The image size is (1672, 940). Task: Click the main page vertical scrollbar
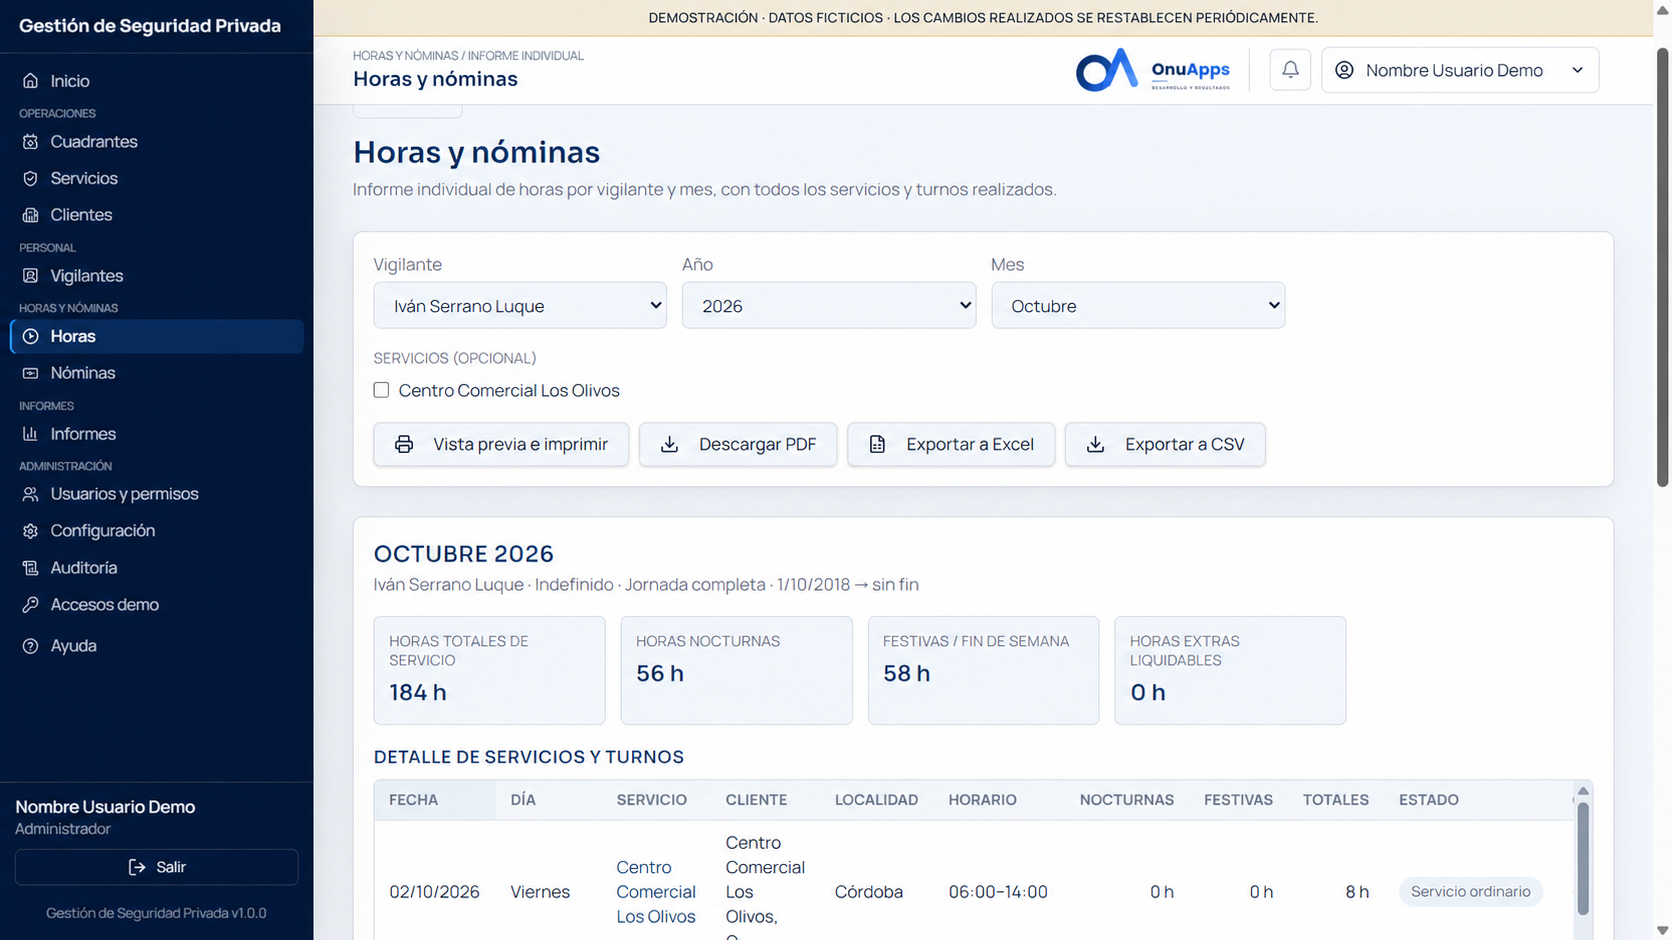click(x=1662, y=268)
